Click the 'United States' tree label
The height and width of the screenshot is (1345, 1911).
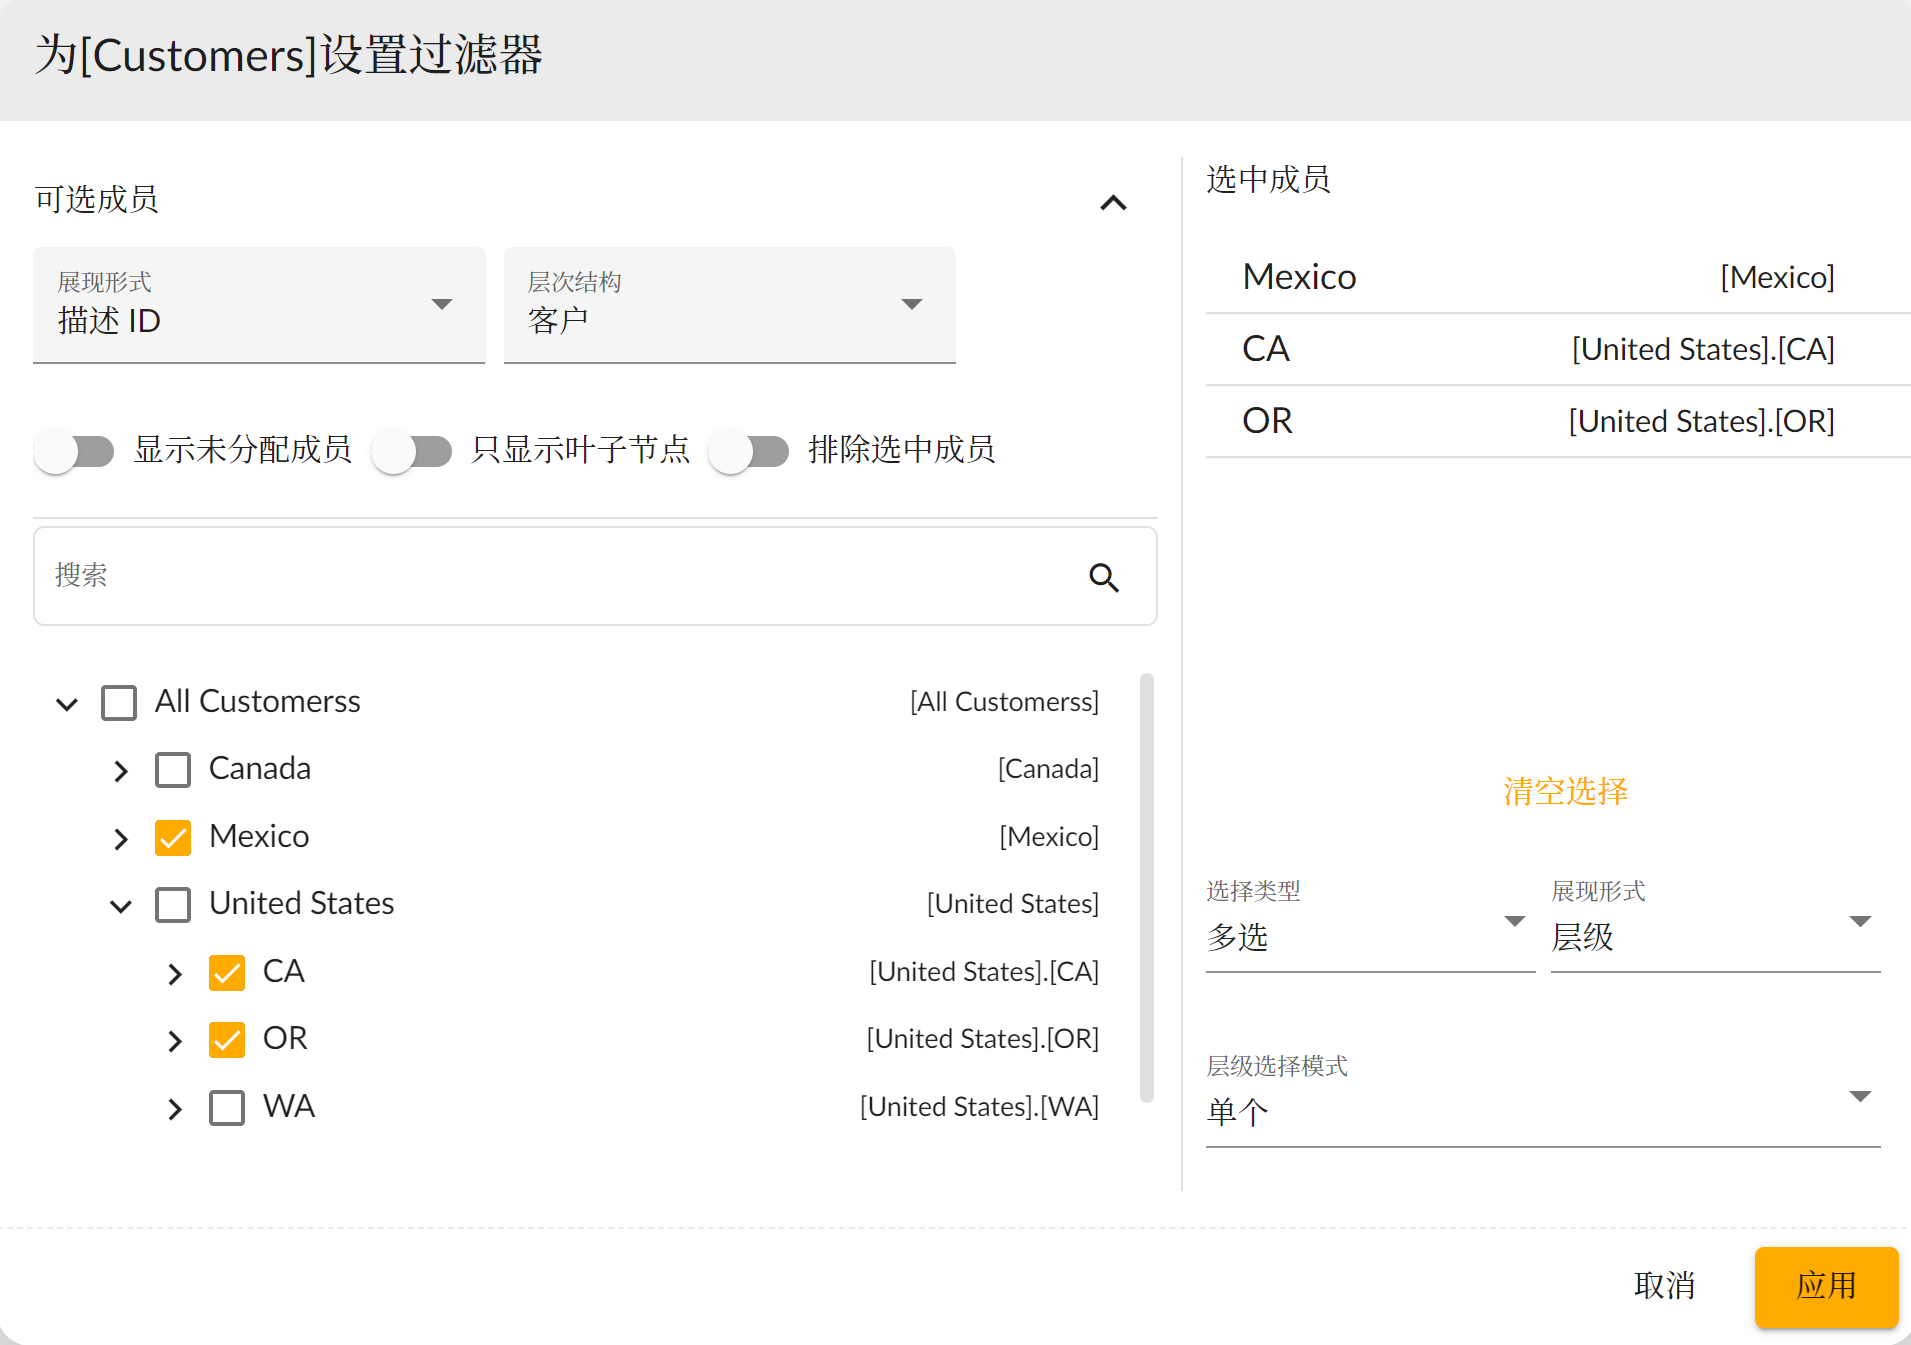click(301, 903)
